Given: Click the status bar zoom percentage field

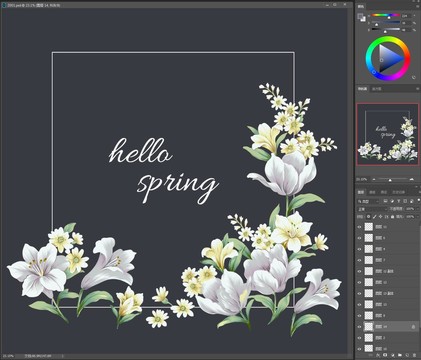Looking at the screenshot, I should [7, 356].
